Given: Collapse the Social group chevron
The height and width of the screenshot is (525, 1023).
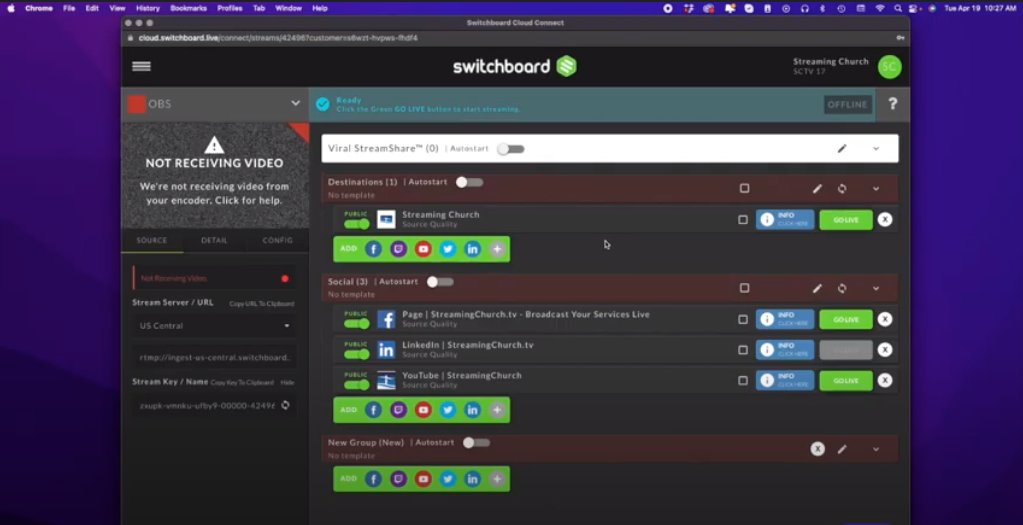Looking at the screenshot, I should [876, 288].
